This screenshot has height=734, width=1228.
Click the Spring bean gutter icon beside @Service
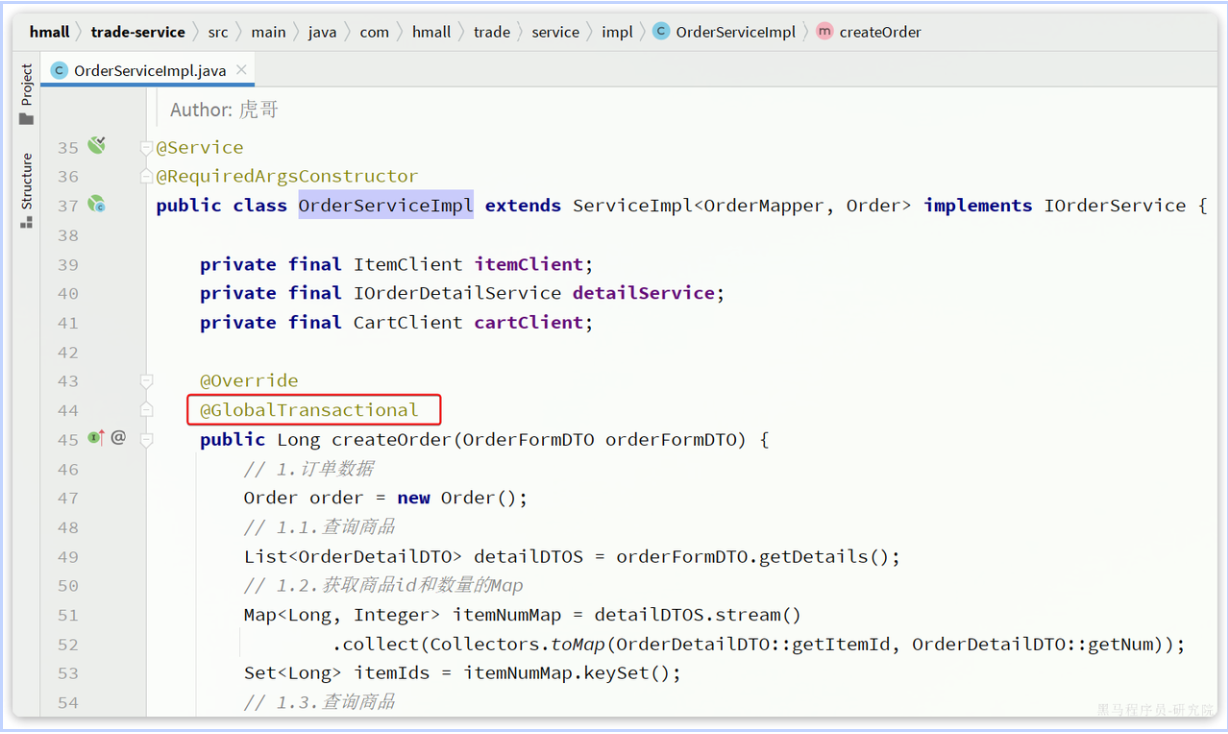(x=96, y=146)
